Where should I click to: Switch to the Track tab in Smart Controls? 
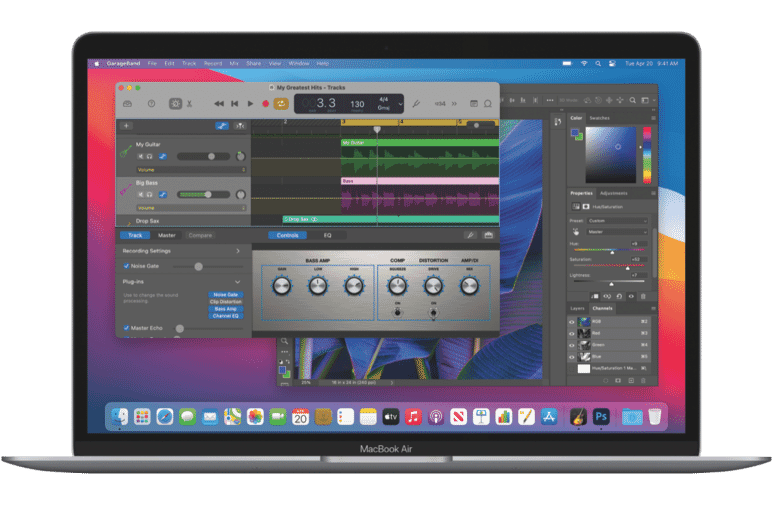pos(135,235)
